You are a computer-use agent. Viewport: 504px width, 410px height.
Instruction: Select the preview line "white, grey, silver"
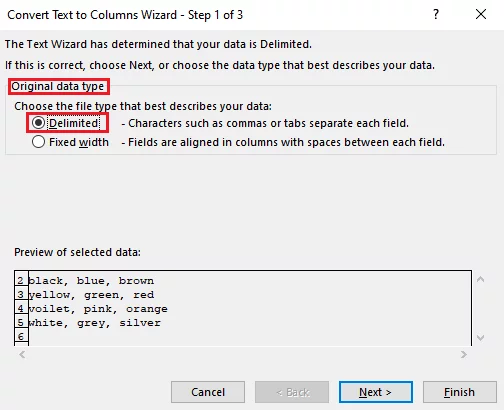[95, 323]
